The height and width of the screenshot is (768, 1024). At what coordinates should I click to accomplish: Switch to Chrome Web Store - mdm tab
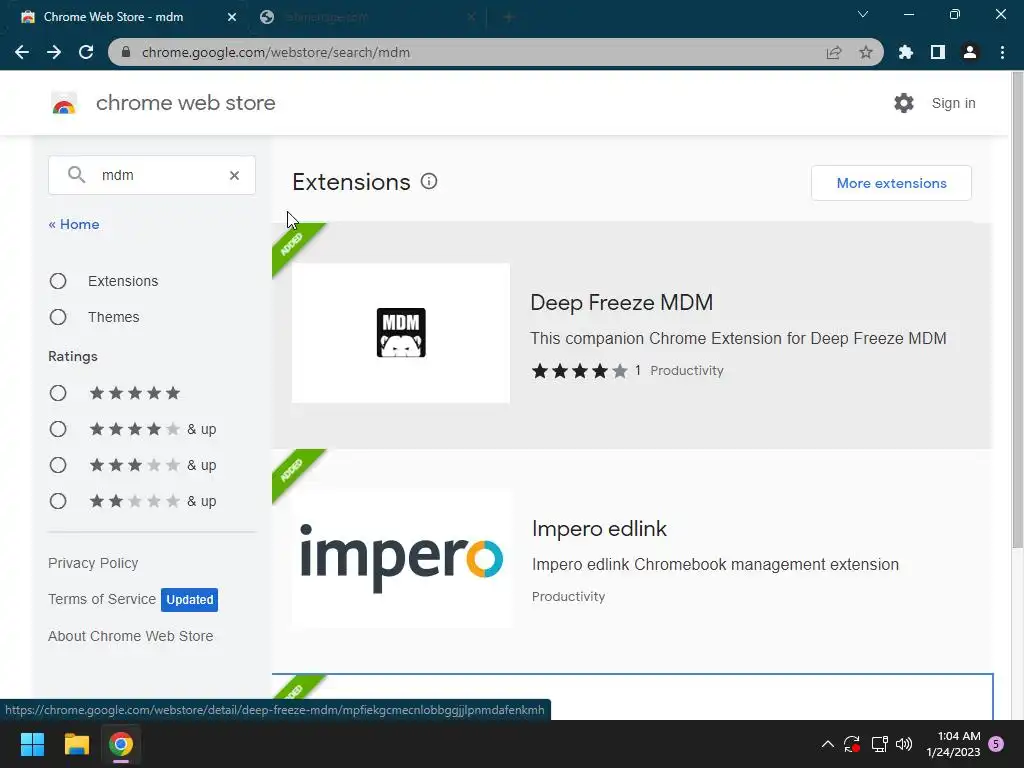(x=124, y=18)
